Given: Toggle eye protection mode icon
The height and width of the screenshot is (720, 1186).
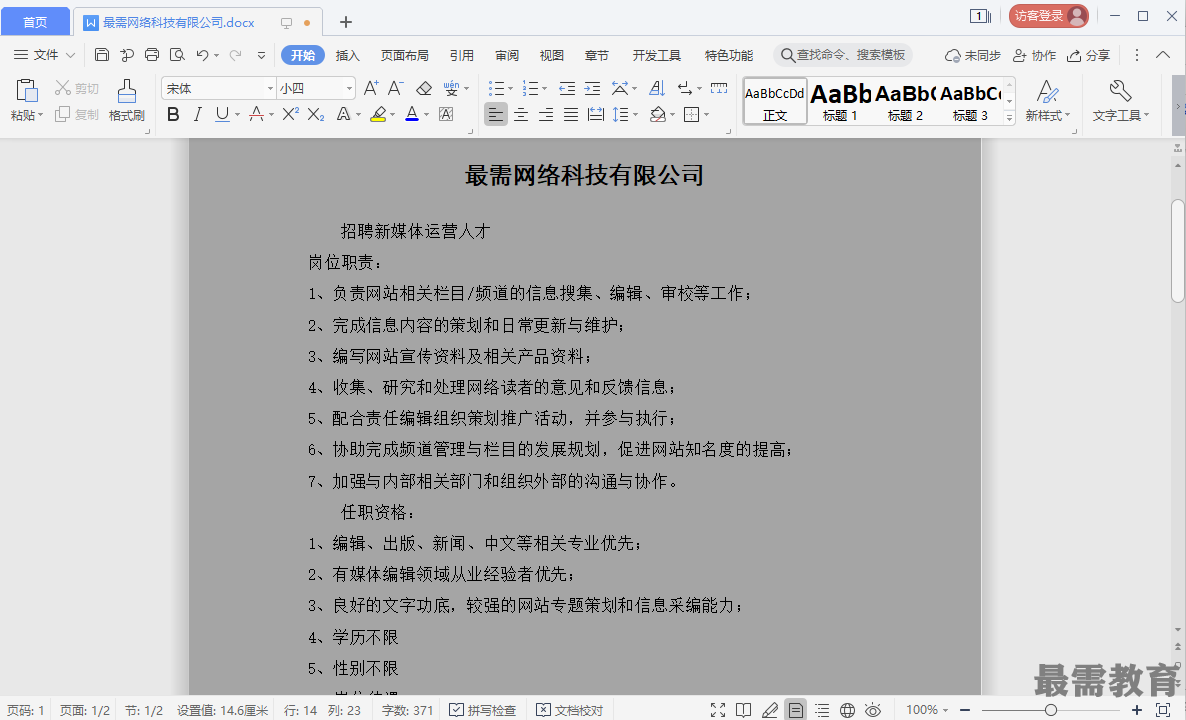Looking at the screenshot, I should click(873, 710).
